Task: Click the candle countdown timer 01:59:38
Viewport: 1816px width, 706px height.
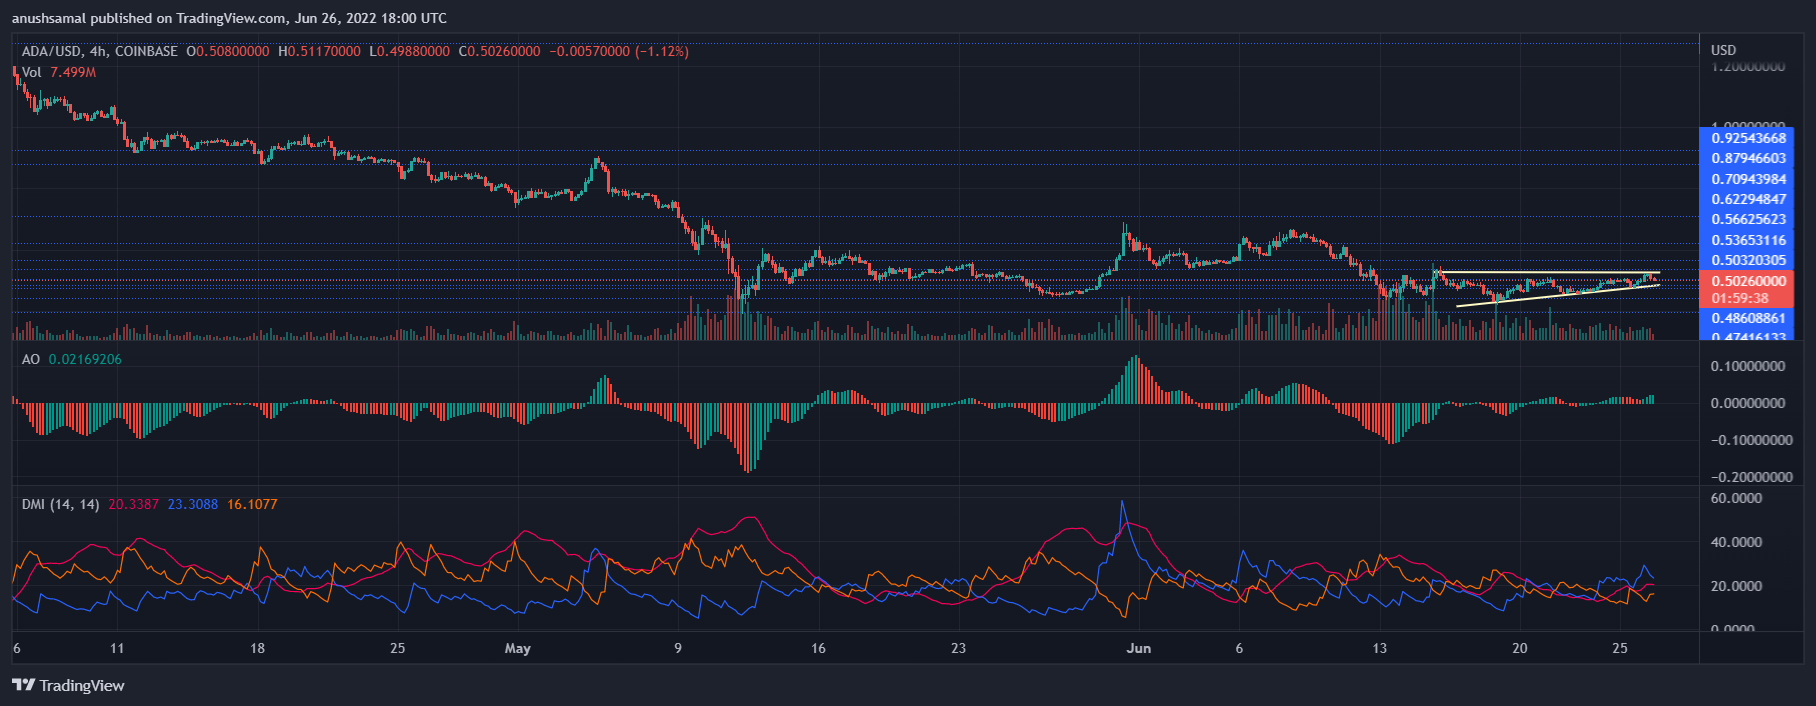Action: (1740, 298)
